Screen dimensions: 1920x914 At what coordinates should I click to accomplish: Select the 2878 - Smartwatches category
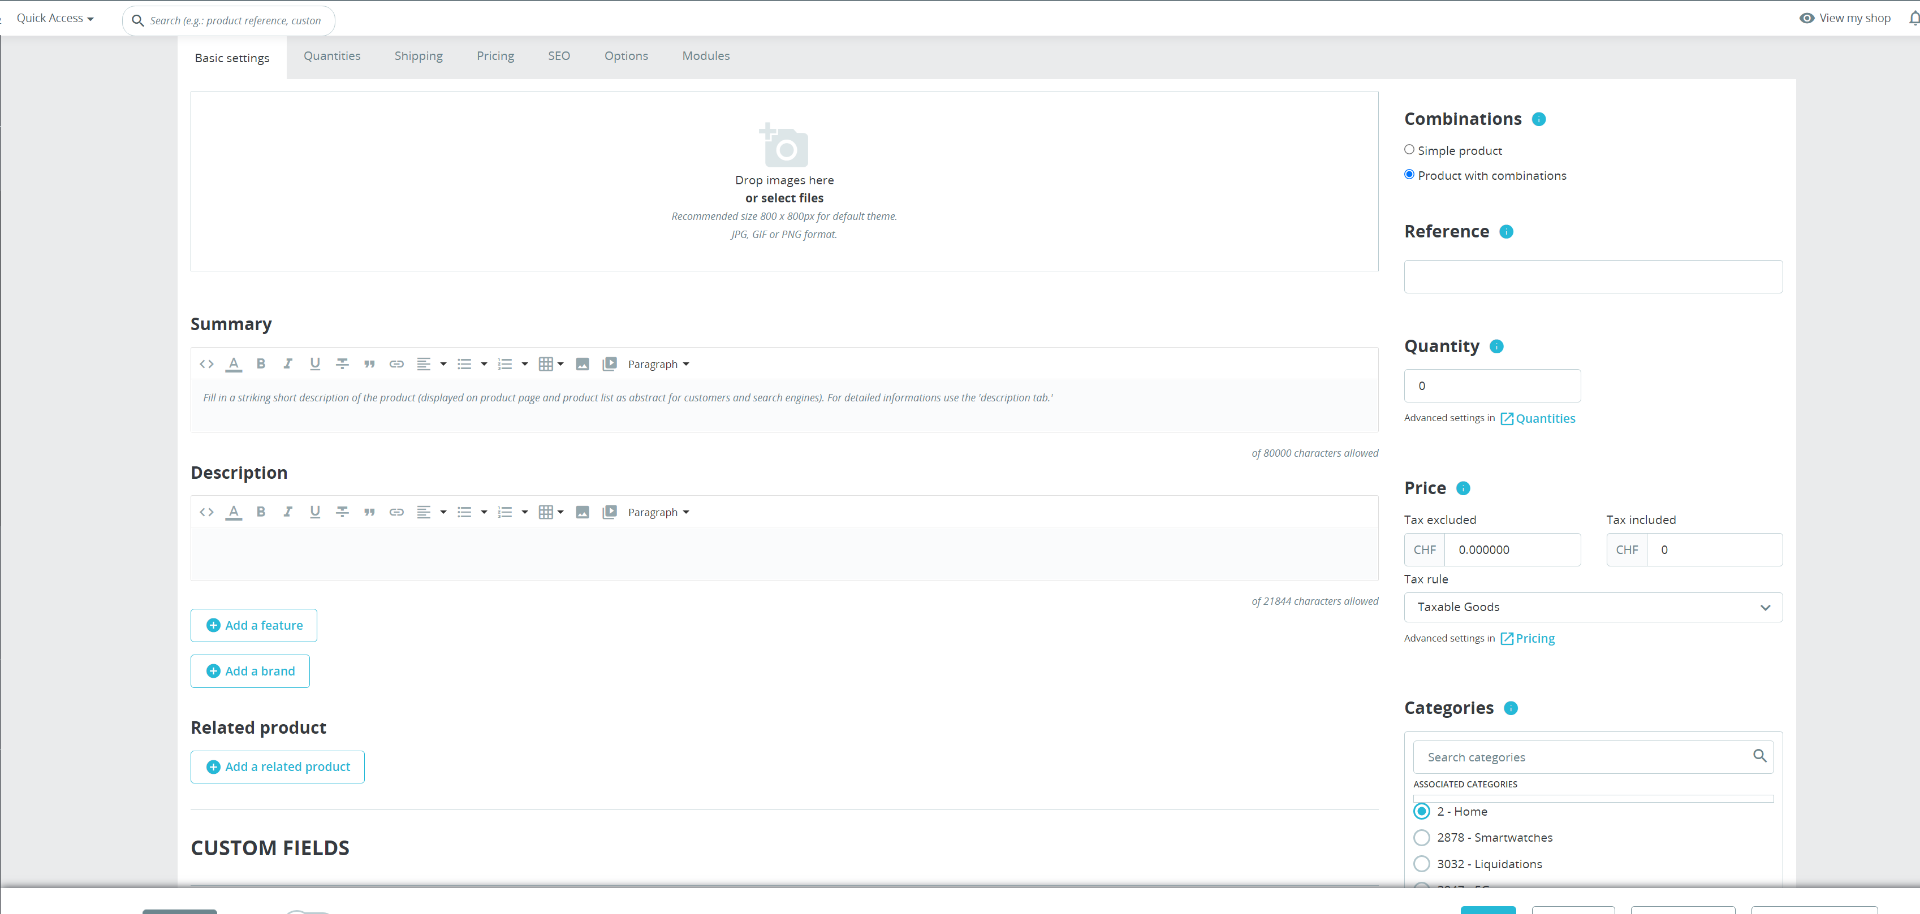tap(1422, 837)
